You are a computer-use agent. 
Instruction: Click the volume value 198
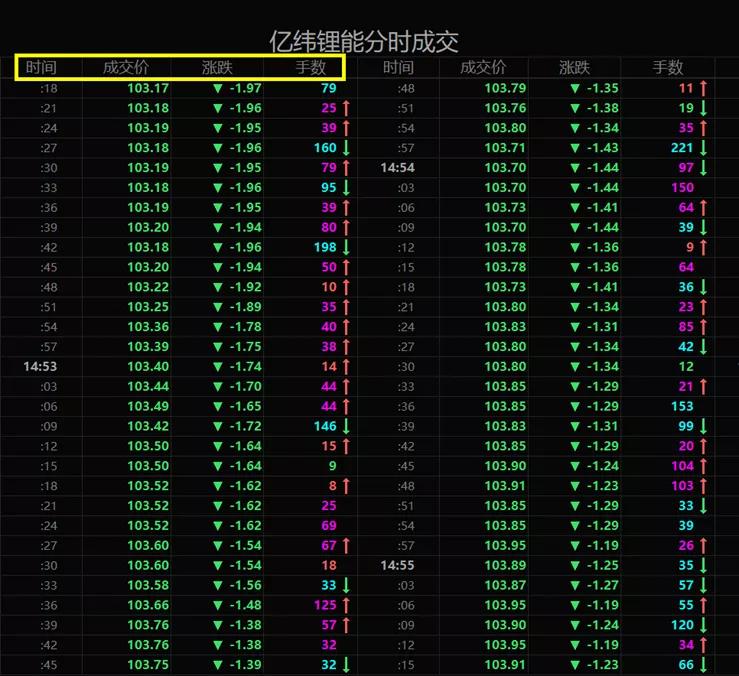click(325, 247)
